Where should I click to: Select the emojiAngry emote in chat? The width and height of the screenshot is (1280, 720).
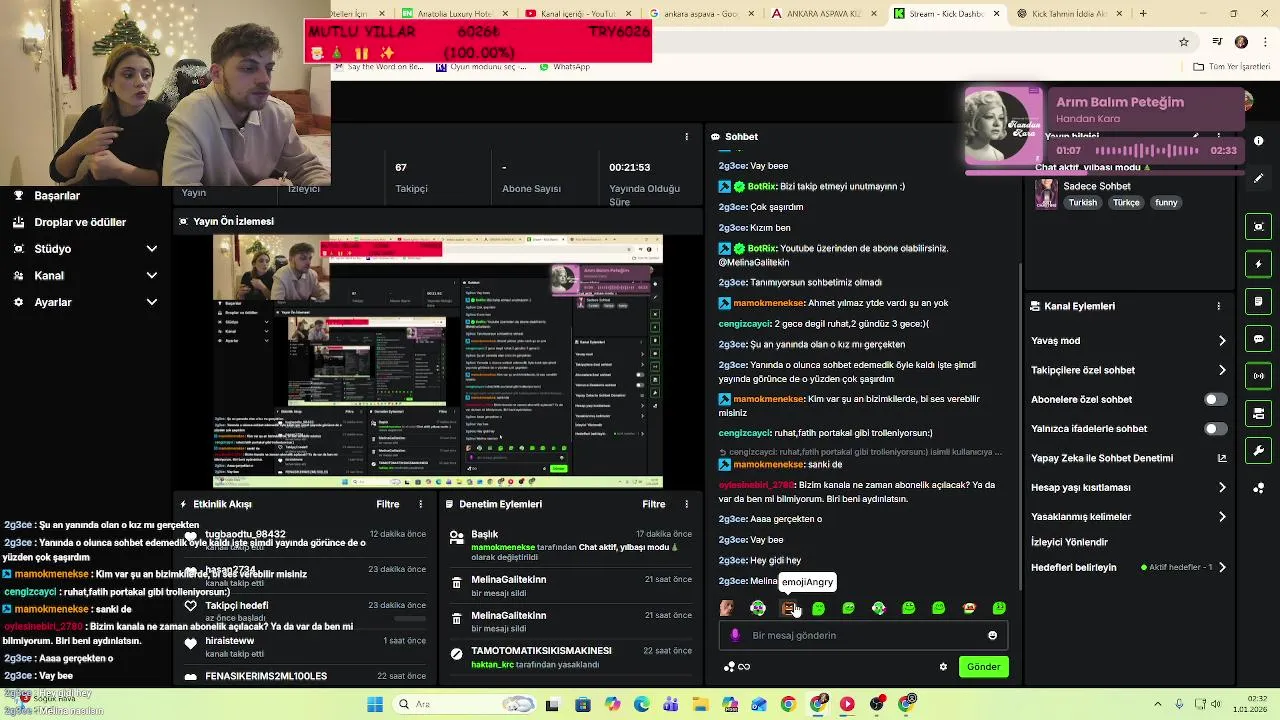click(x=788, y=608)
